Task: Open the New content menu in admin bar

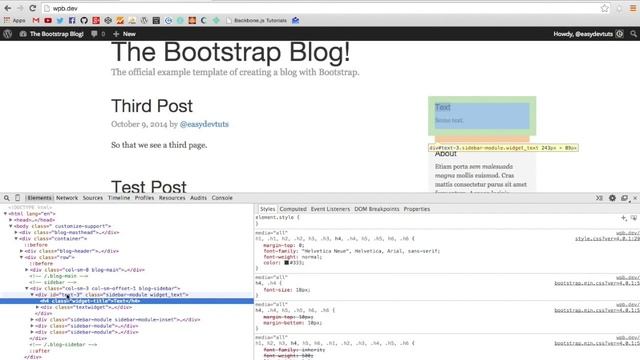Action: [124, 34]
